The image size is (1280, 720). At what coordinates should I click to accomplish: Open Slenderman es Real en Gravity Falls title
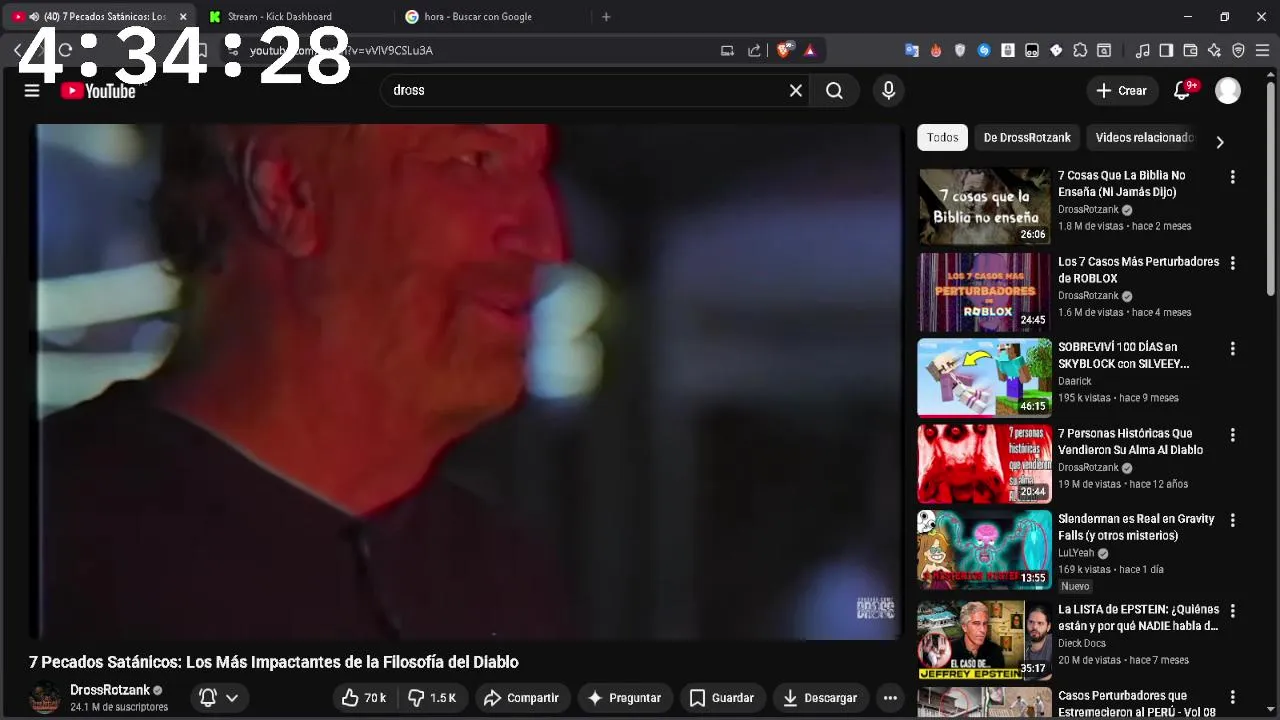click(1136, 527)
